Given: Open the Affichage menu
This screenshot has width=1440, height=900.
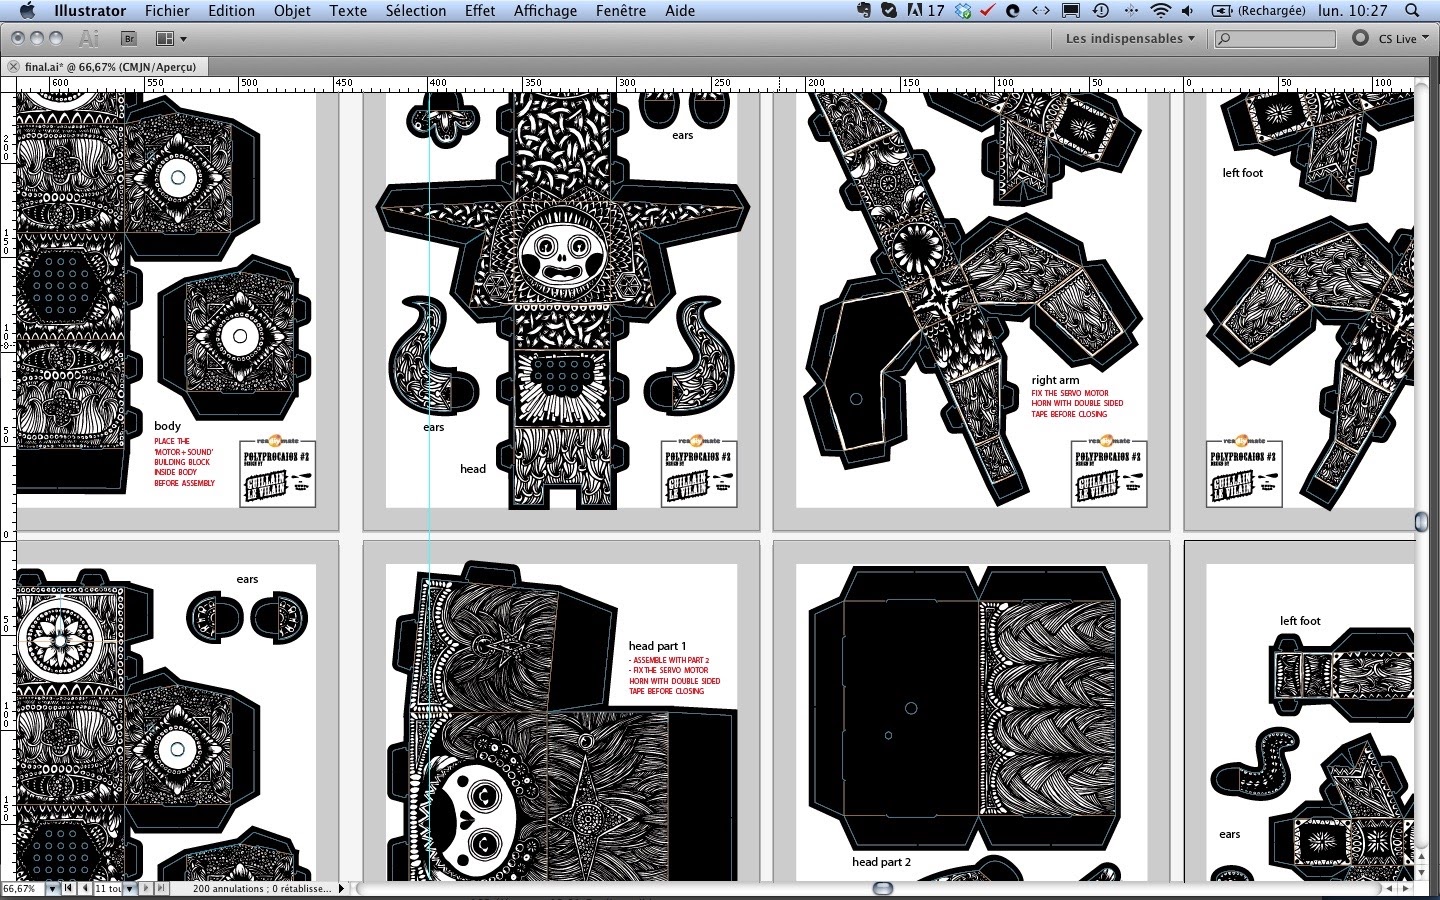Looking at the screenshot, I should [545, 11].
